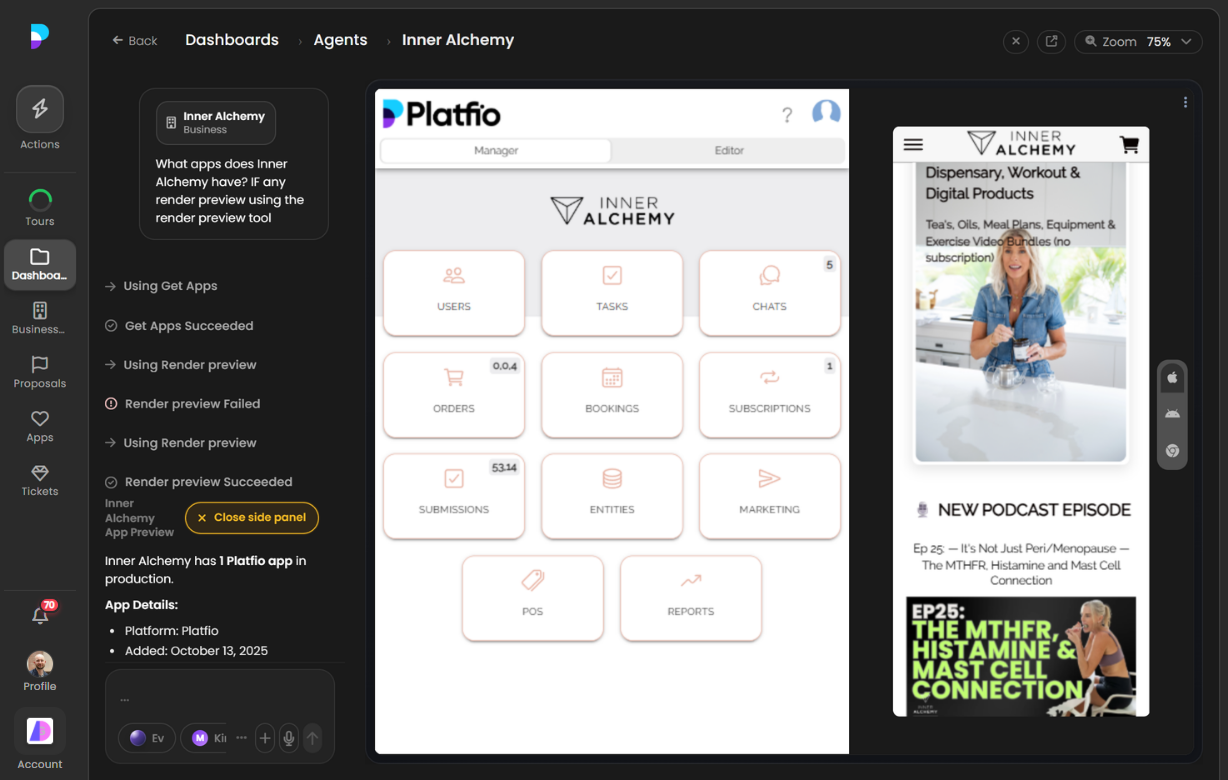Open the Entities tile
The image size is (1228, 780).
click(x=612, y=497)
